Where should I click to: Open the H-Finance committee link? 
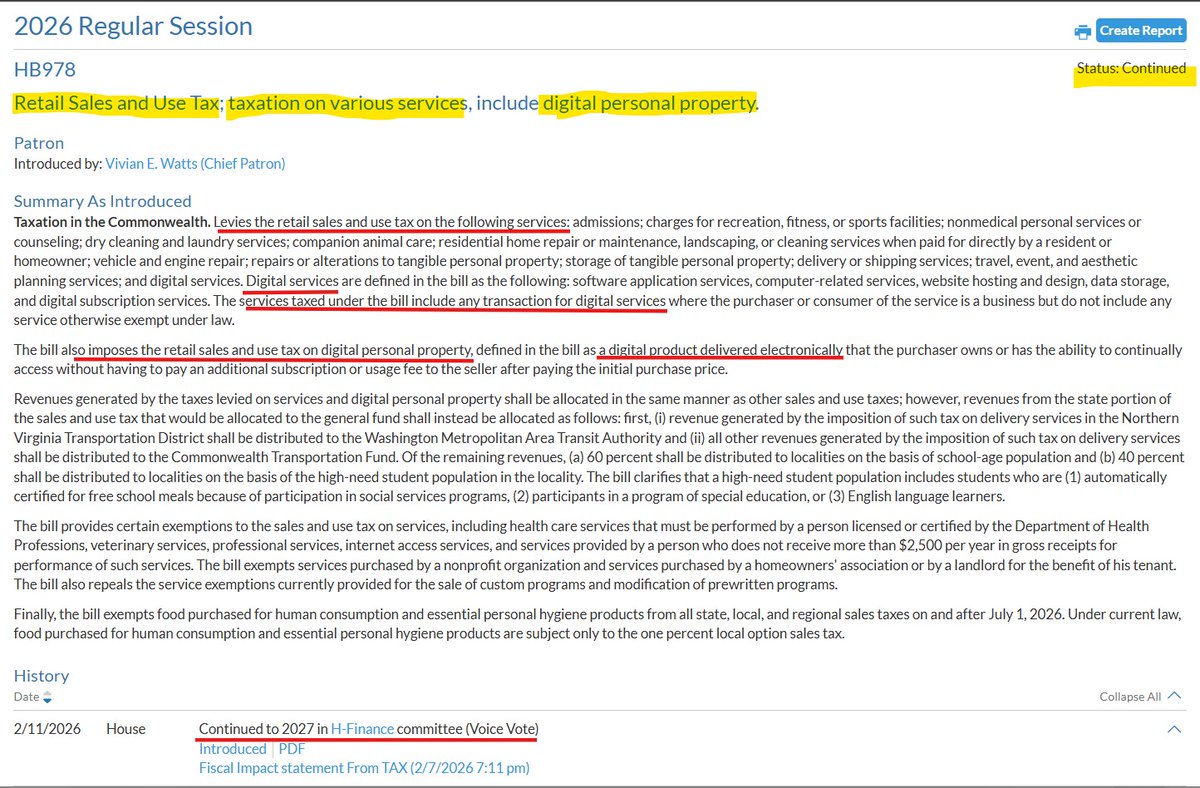click(362, 729)
